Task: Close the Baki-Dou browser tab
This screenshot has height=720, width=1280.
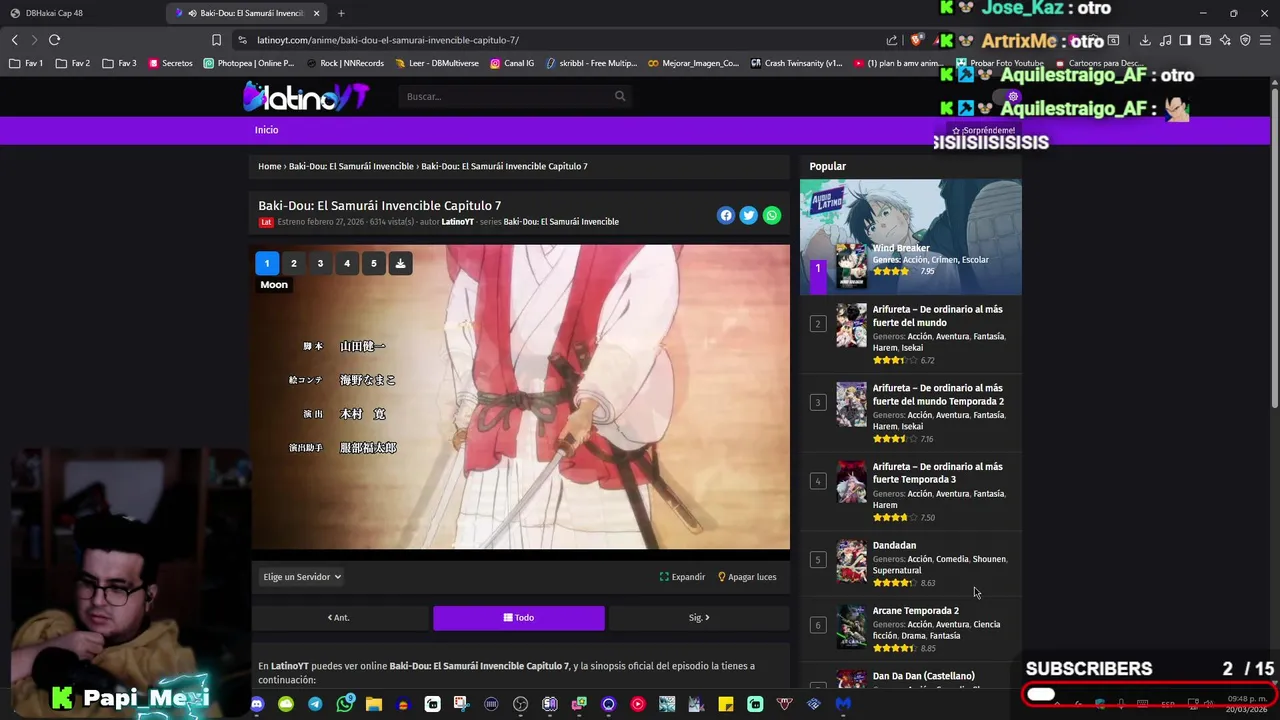Action: [x=317, y=13]
